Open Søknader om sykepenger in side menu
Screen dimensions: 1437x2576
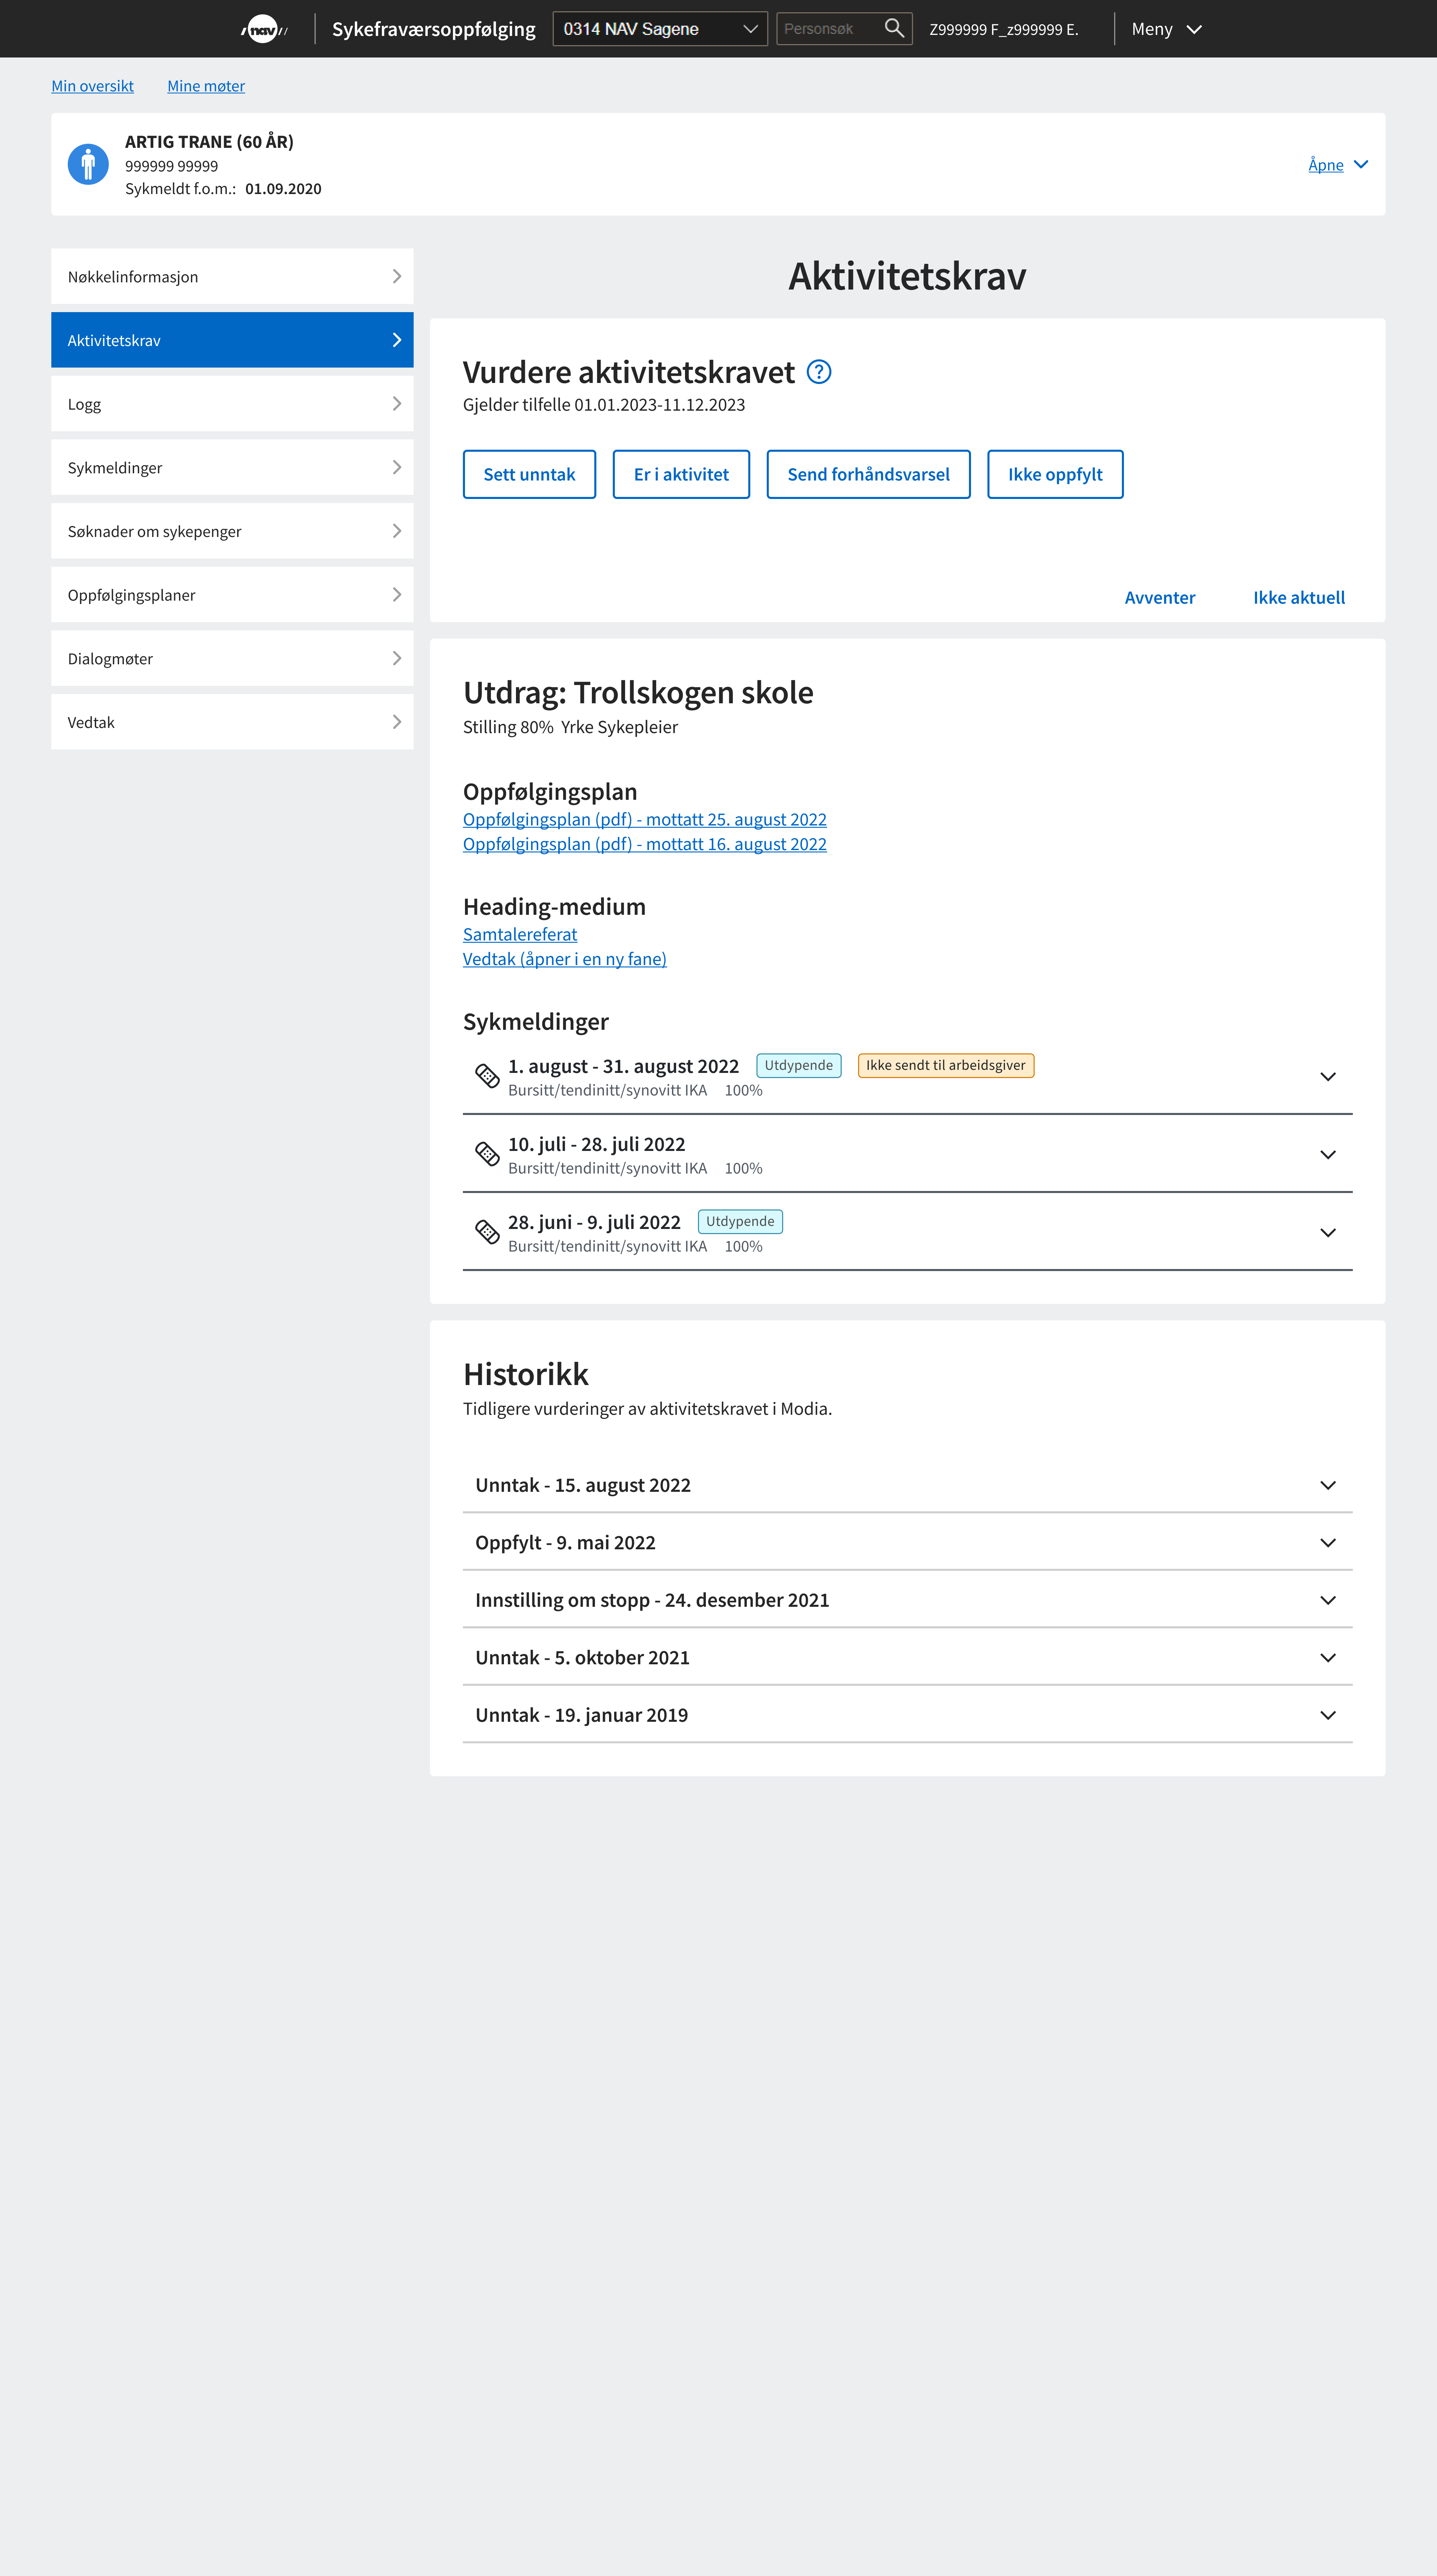pos(232,531)
